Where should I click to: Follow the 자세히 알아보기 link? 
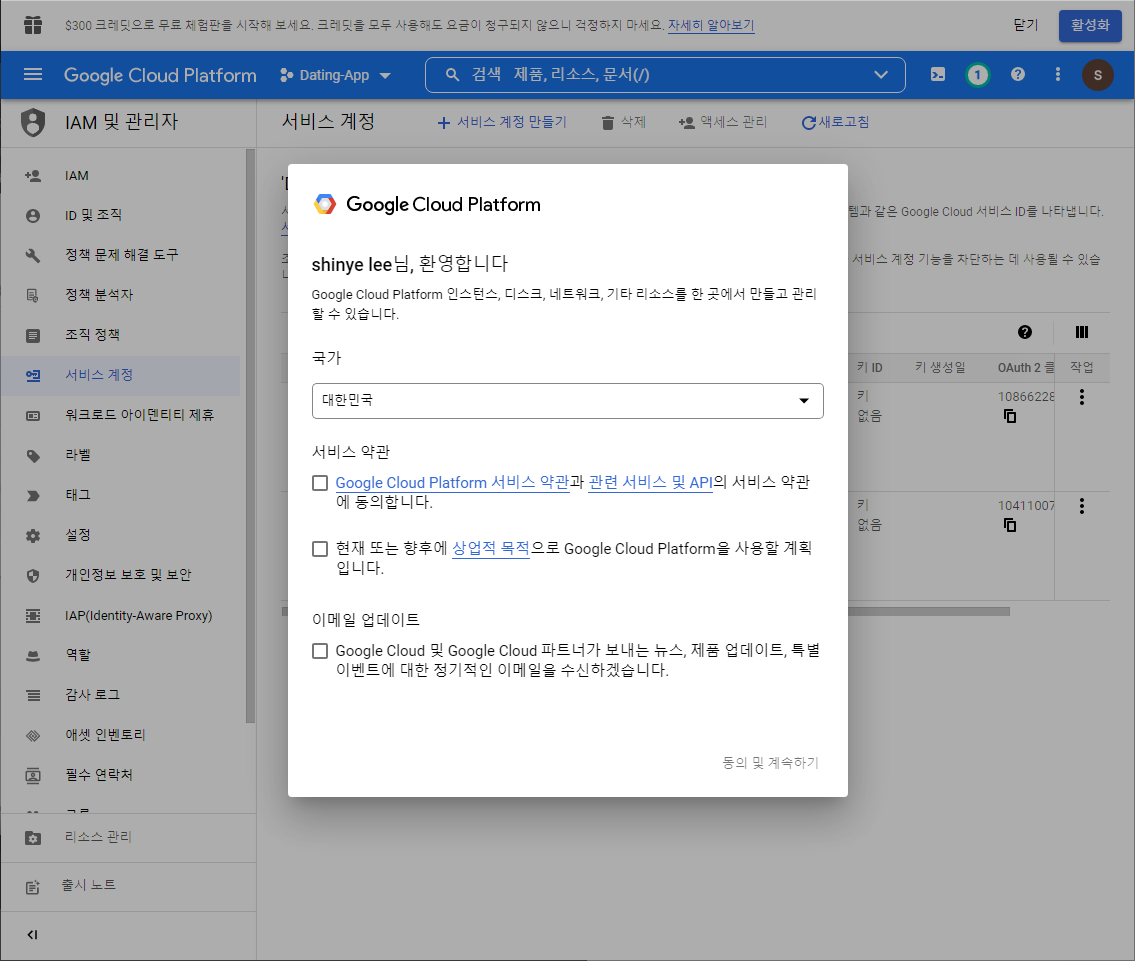pyautogui.click(x=711, y=25)
